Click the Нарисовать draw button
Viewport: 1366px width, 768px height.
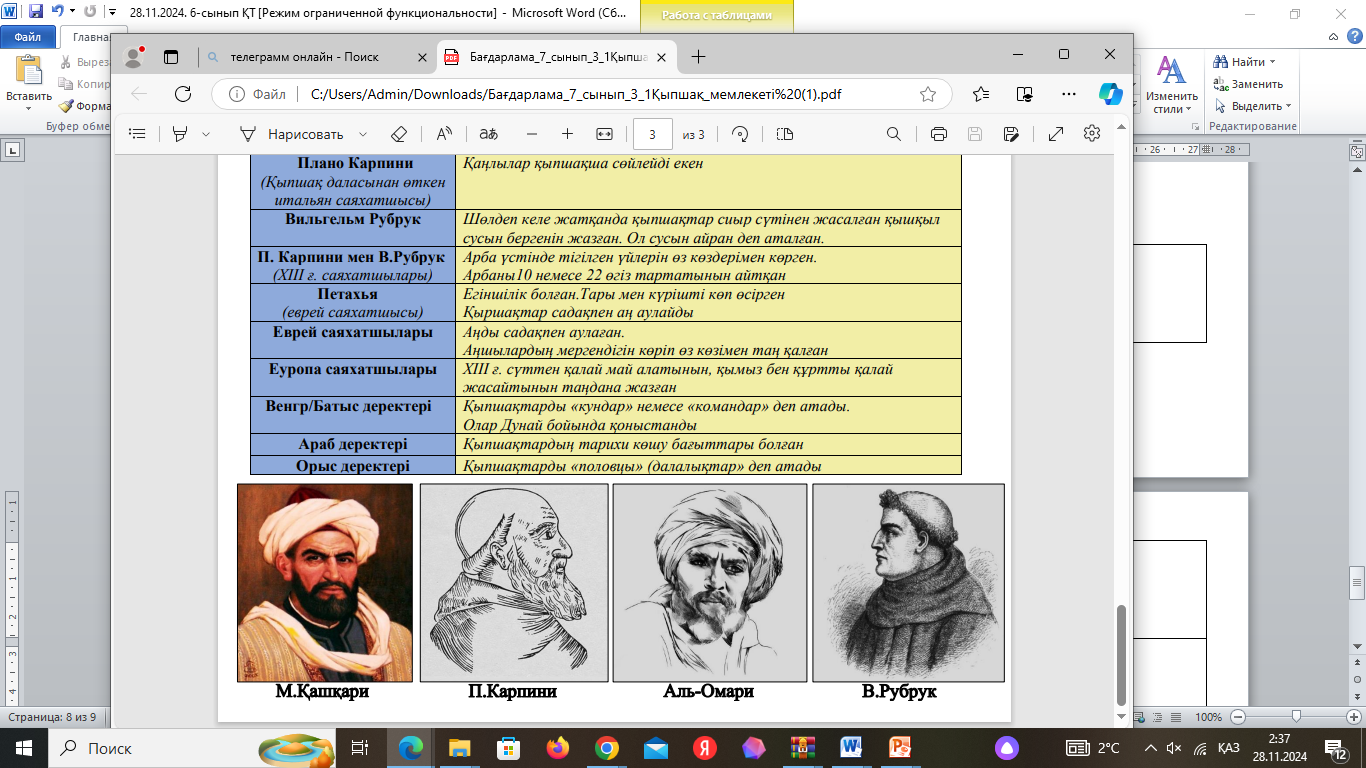click(x=292, y=134)
